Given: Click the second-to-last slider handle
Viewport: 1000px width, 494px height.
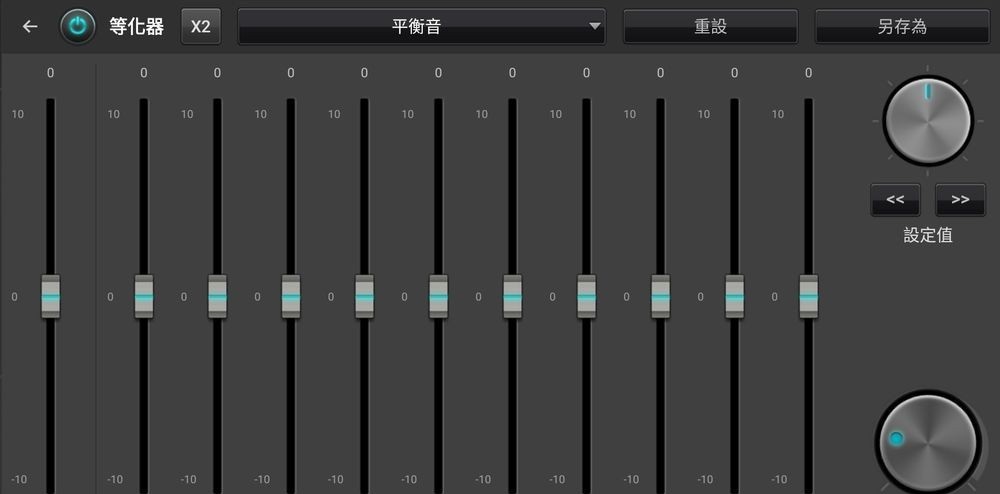Looking at the screenshot, I should click(x=734, y=297).
